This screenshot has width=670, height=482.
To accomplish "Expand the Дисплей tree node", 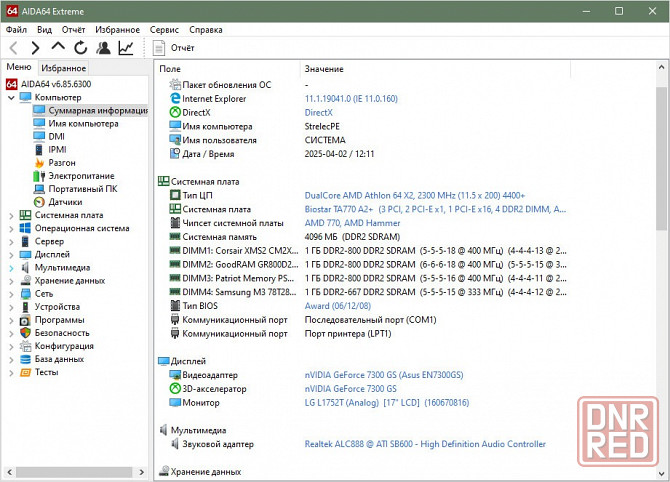I will [x=12, y=255].
